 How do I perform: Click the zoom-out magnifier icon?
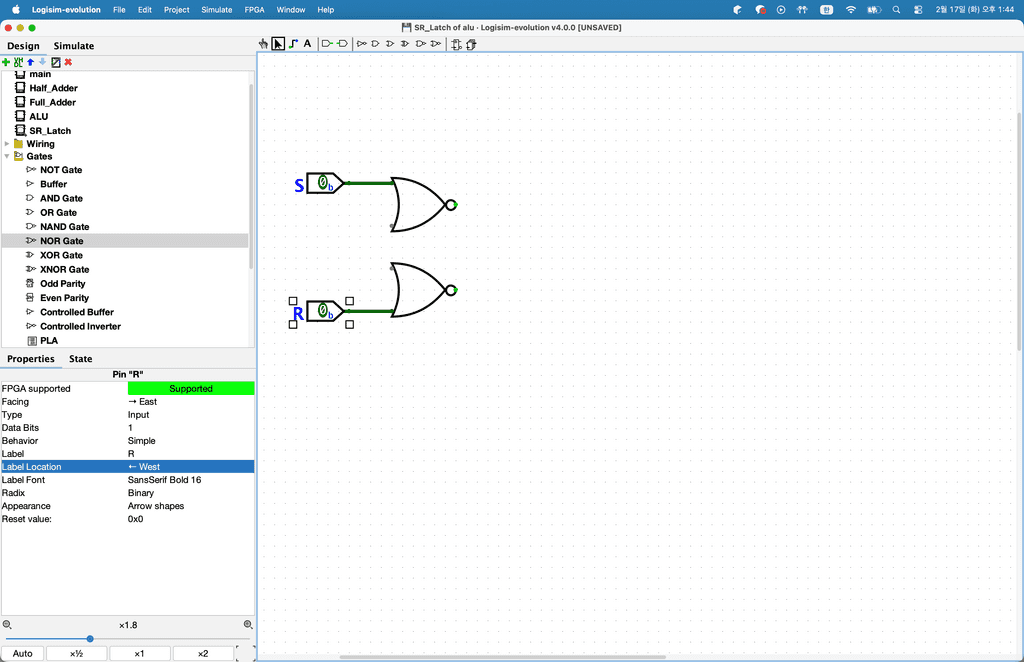point(7,625)
